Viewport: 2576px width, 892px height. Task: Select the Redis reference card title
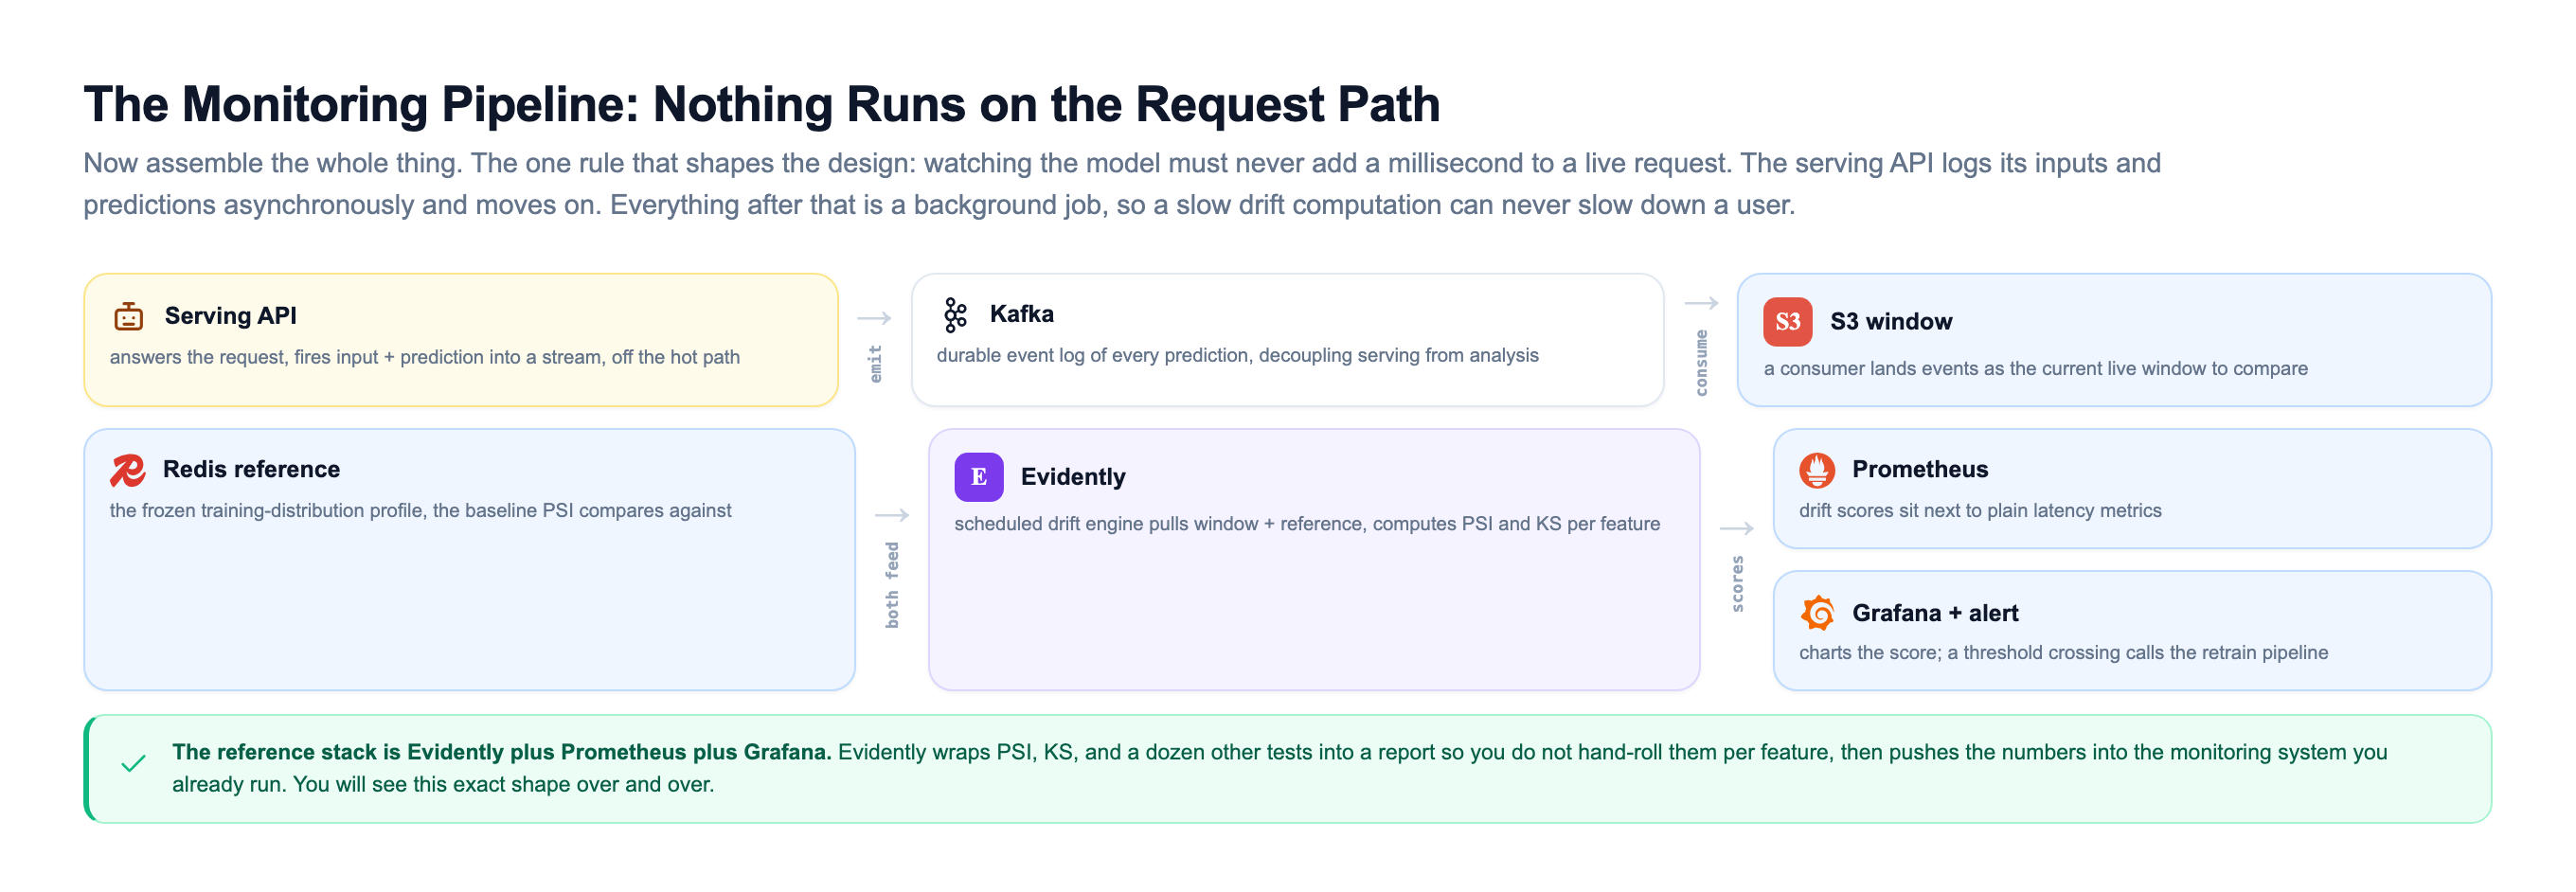[x=251, y=470]
